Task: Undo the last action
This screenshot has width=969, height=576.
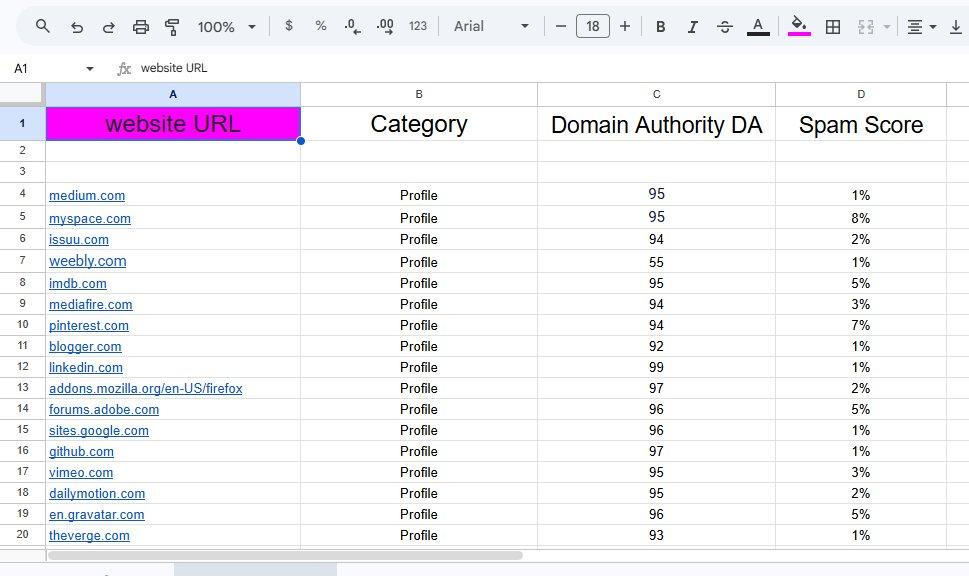Action: (x=77, y=27)
